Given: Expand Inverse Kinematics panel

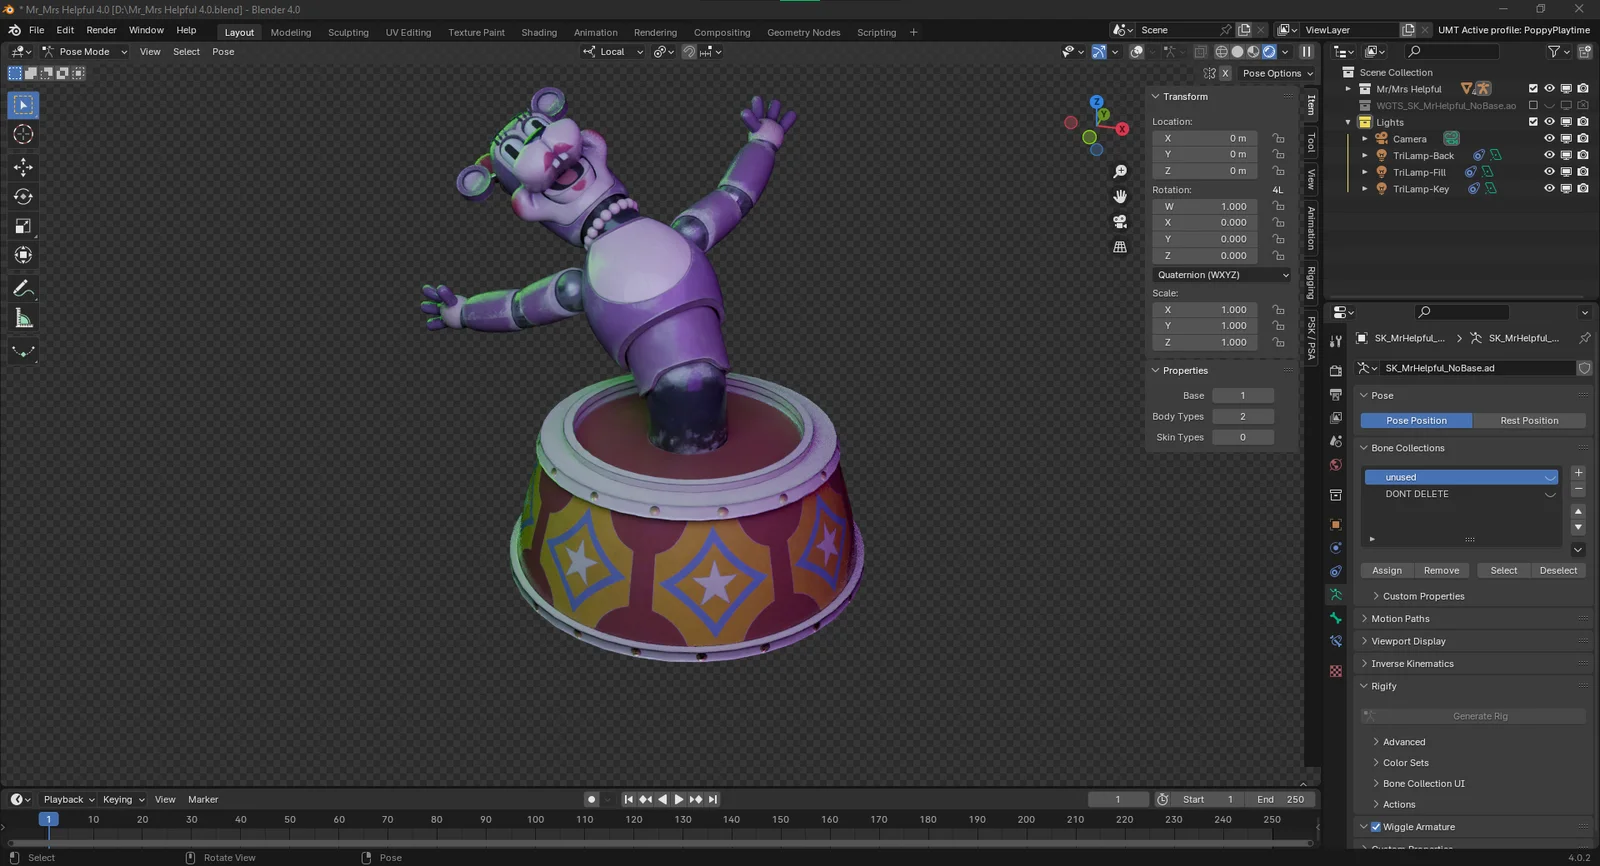Looking at the screenshot, I should pyautogui.click(x=1412, y=664).
